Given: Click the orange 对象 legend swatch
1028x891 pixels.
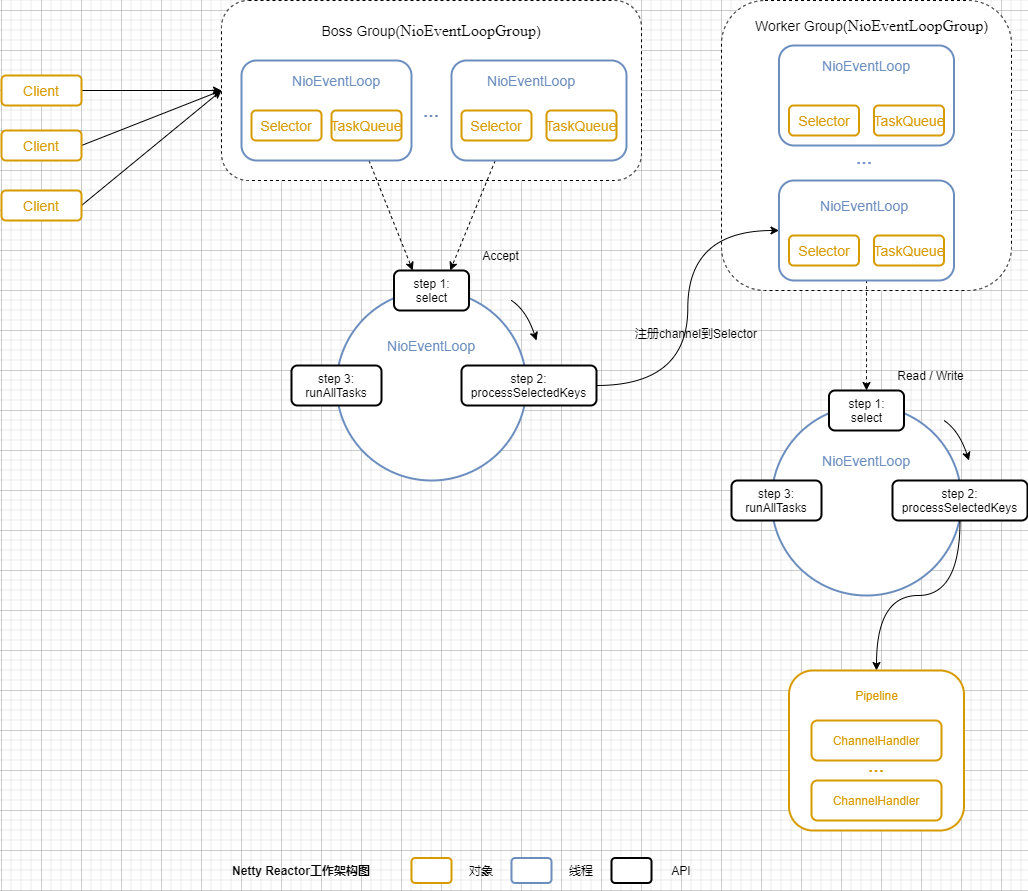Looking at the screenshot, I should (x=431, y=871).
